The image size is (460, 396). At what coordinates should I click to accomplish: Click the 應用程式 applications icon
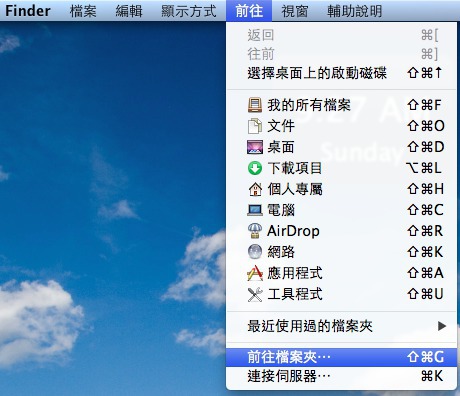coord(255,273)
